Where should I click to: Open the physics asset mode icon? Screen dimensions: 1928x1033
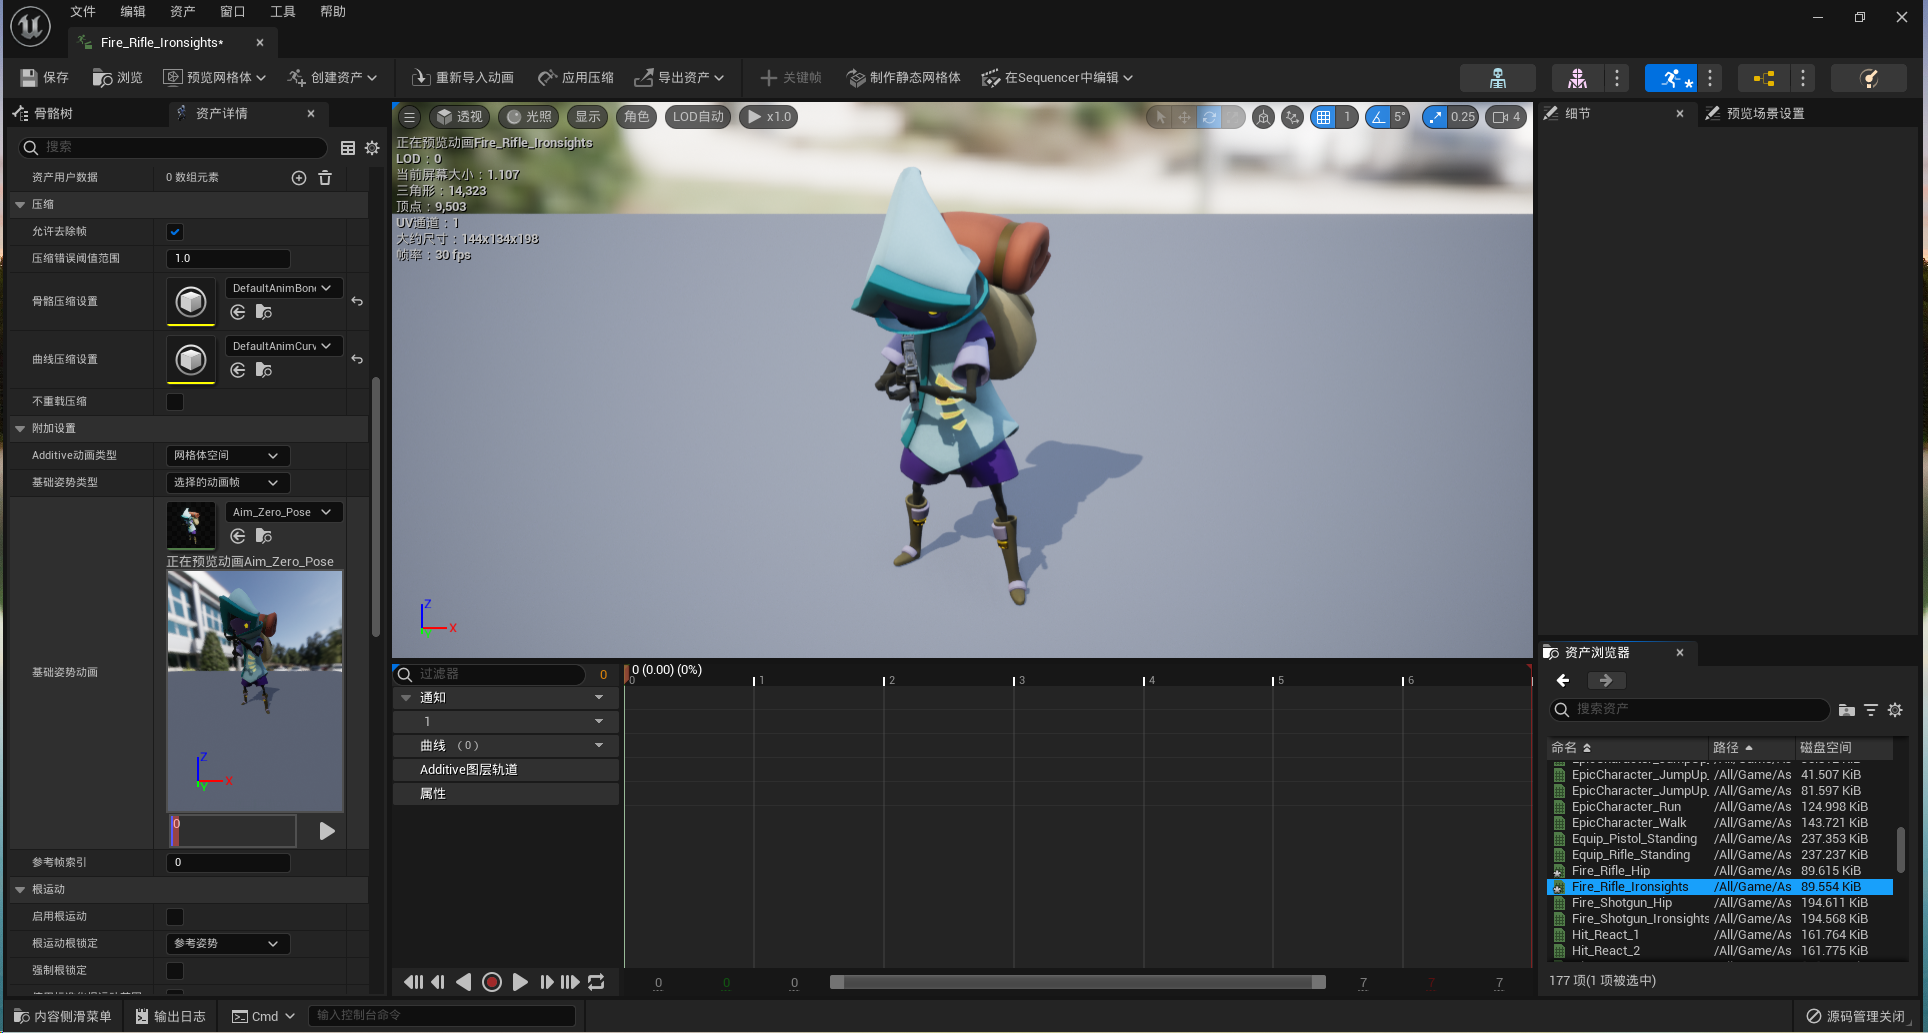pyautogui.click(x=1868, y=78)
